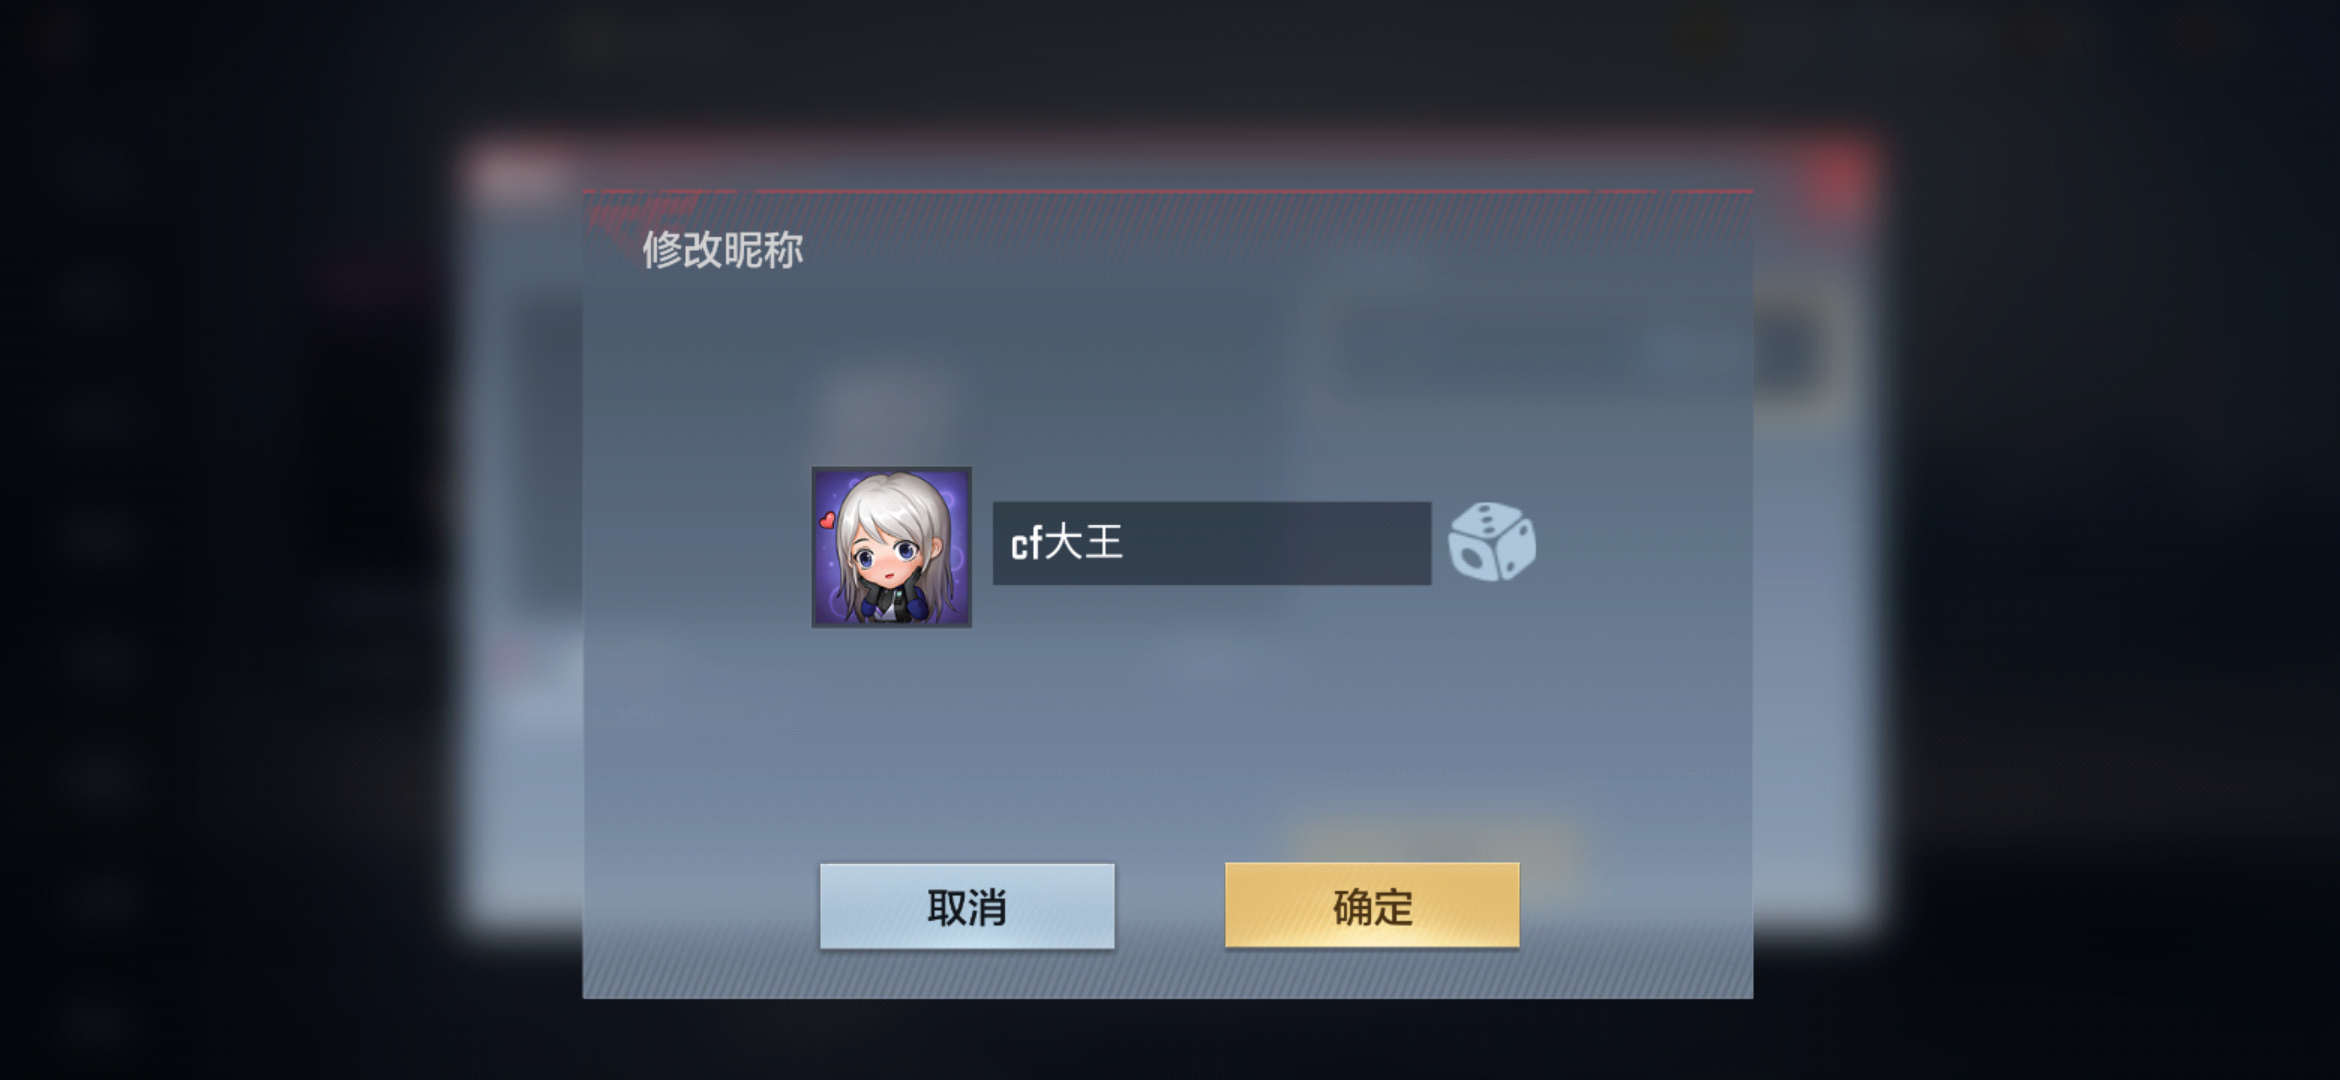This screenshot has height=1080, width=2340.
Task: Click empty right side of nickname field
Action: pos(1300,543)
